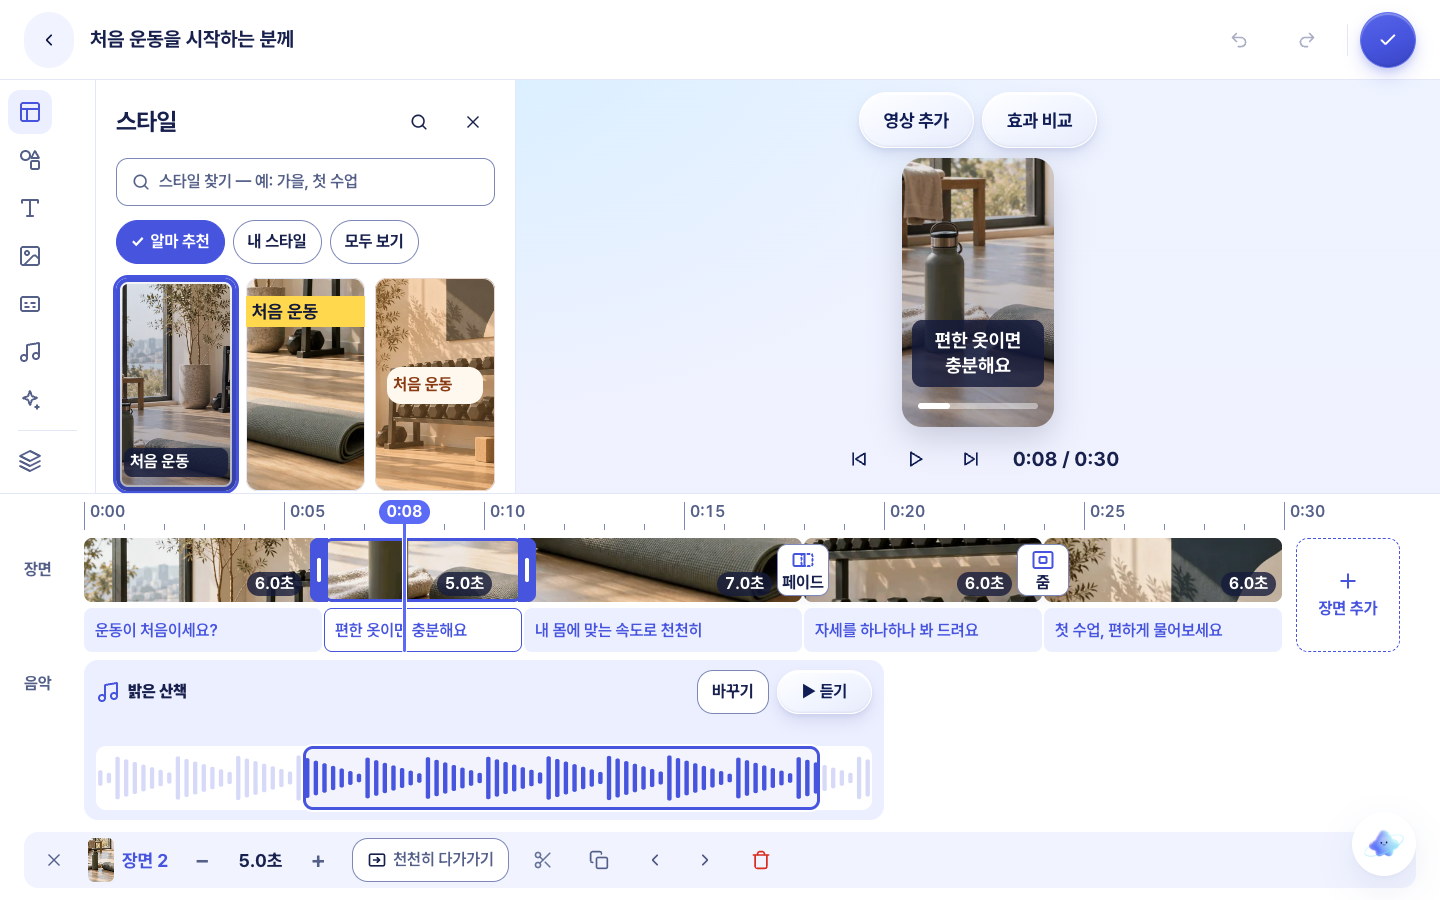
Task: Click the 효과 비교 button
Action: [x=1039, y=121]
